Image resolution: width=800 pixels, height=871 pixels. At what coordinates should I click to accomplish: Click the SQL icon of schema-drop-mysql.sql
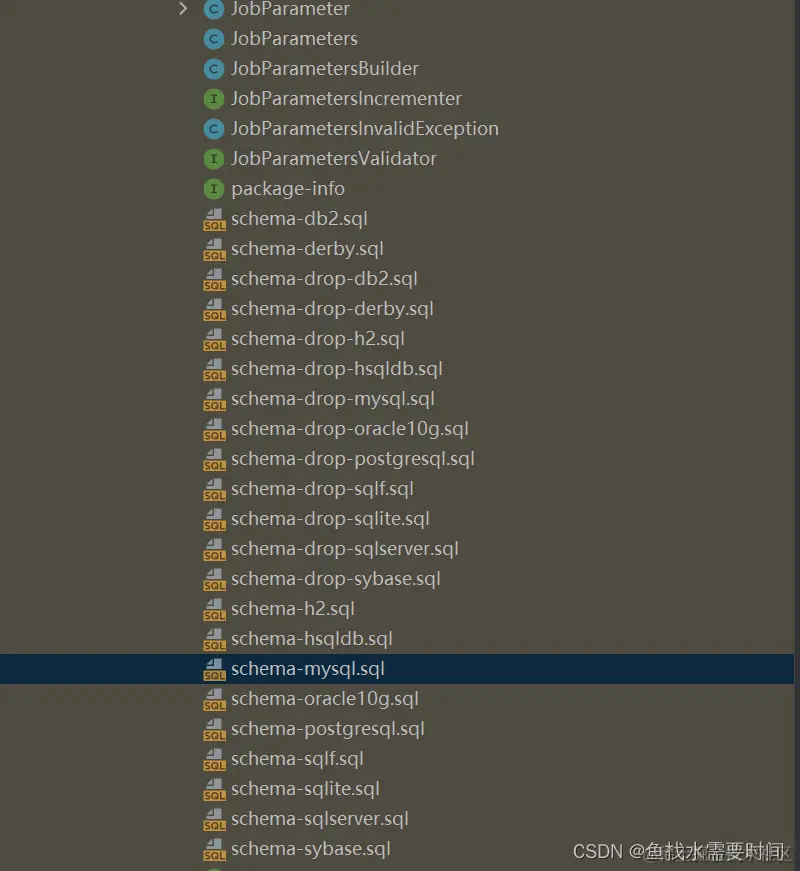coord(214,399)
